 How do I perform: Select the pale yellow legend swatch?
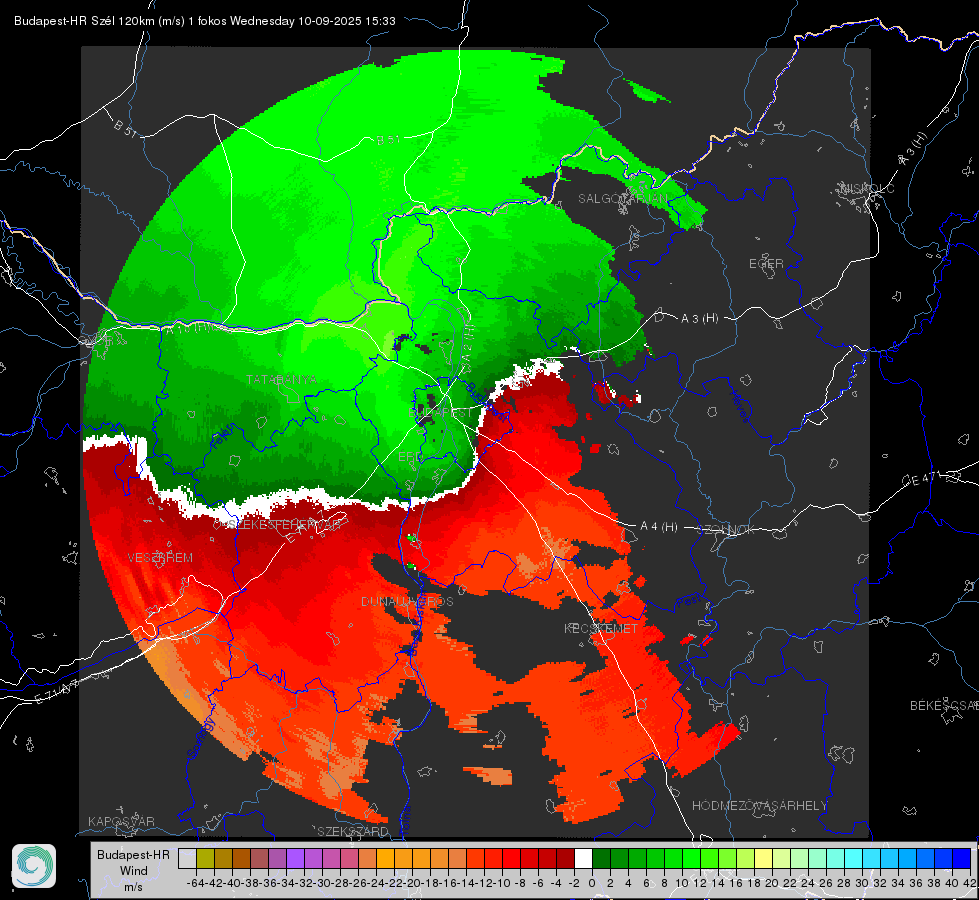point(764,859)
